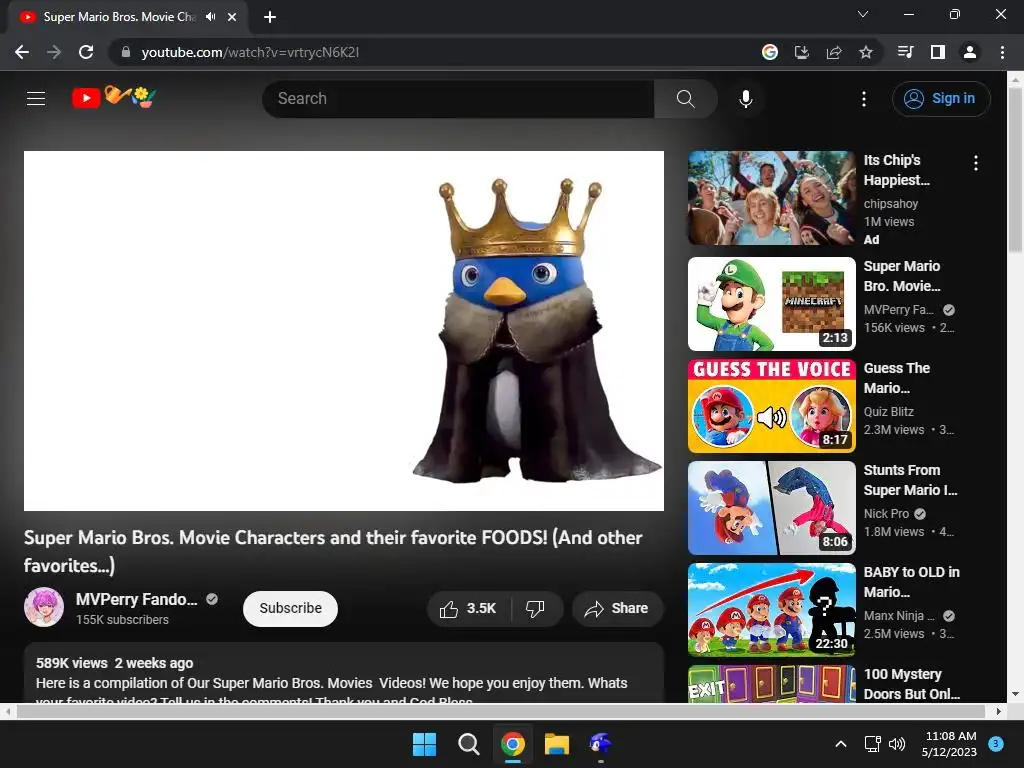Open Chrome three-dot menu
Viewport: 1024px width, 768px height.
[x=1002, y=52]
